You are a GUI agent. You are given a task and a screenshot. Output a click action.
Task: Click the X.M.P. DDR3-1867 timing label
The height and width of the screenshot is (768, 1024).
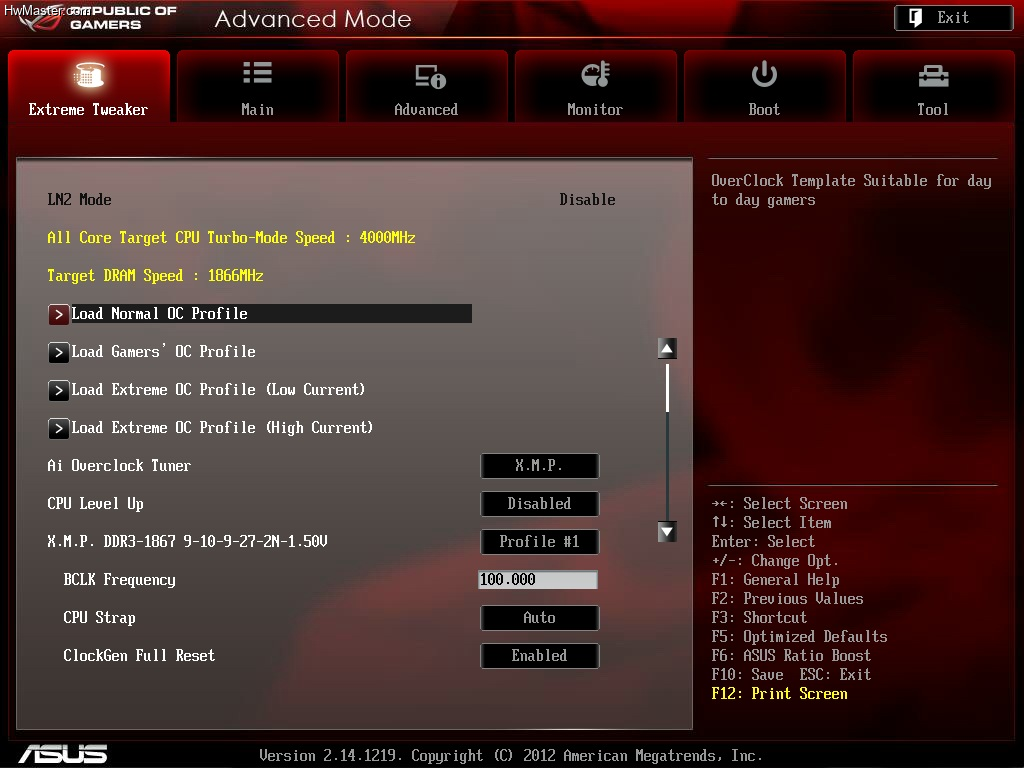coord(187,541)
